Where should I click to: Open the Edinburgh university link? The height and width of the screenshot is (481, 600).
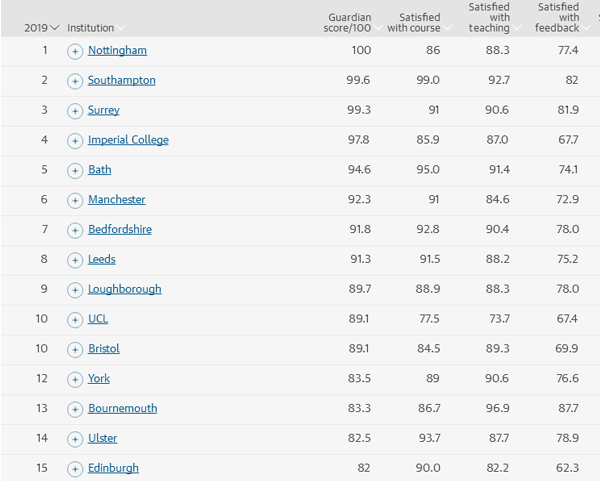coord(113,468)
